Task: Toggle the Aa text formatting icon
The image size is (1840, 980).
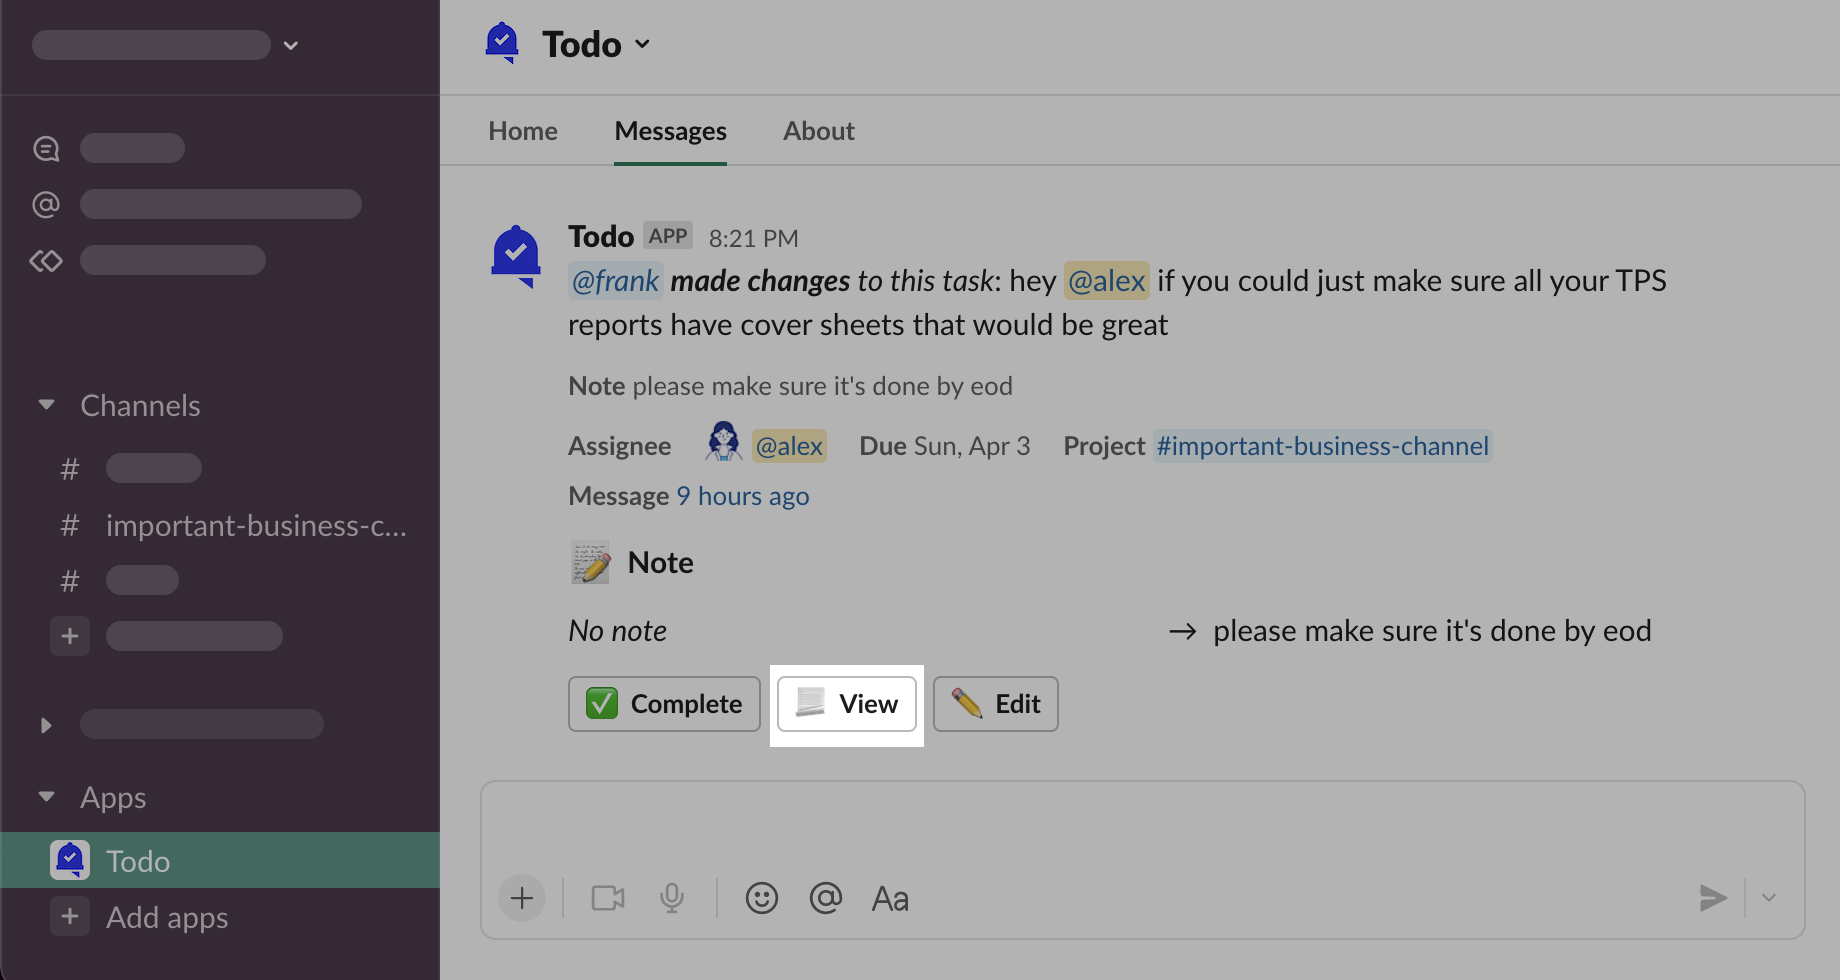Action: 890,898
